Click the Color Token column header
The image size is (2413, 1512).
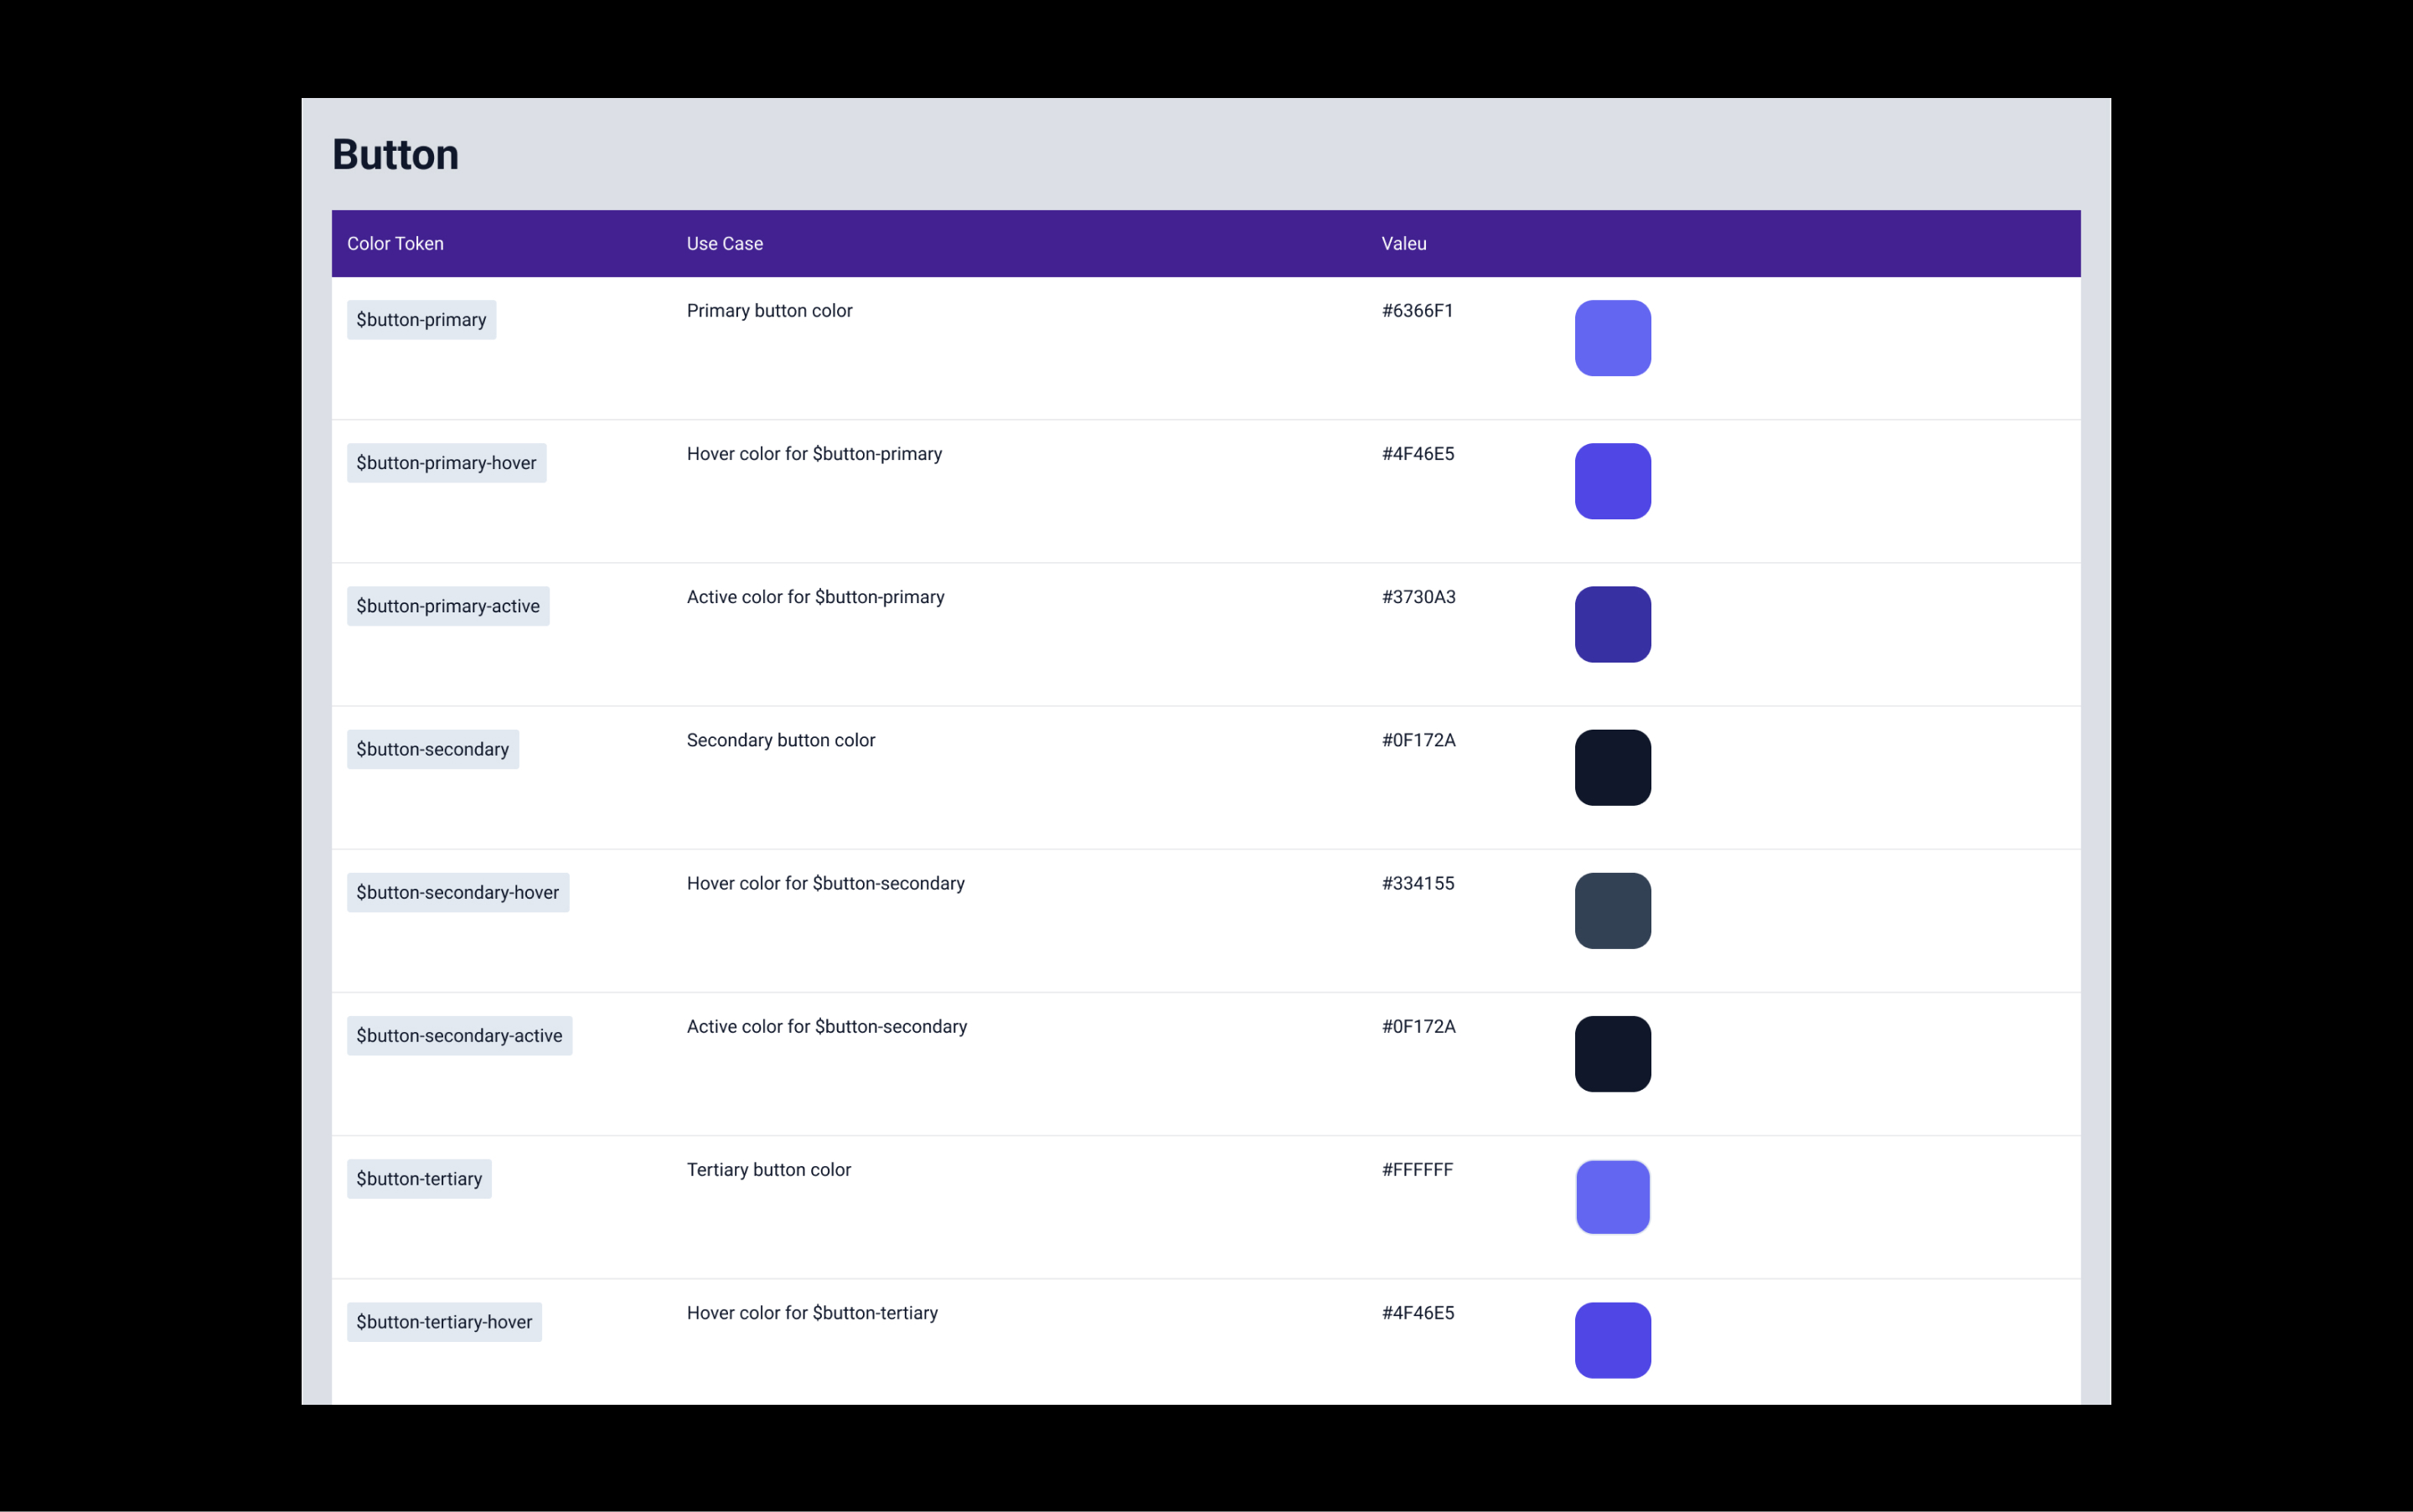pyautogui.click(x=395, y=243)
